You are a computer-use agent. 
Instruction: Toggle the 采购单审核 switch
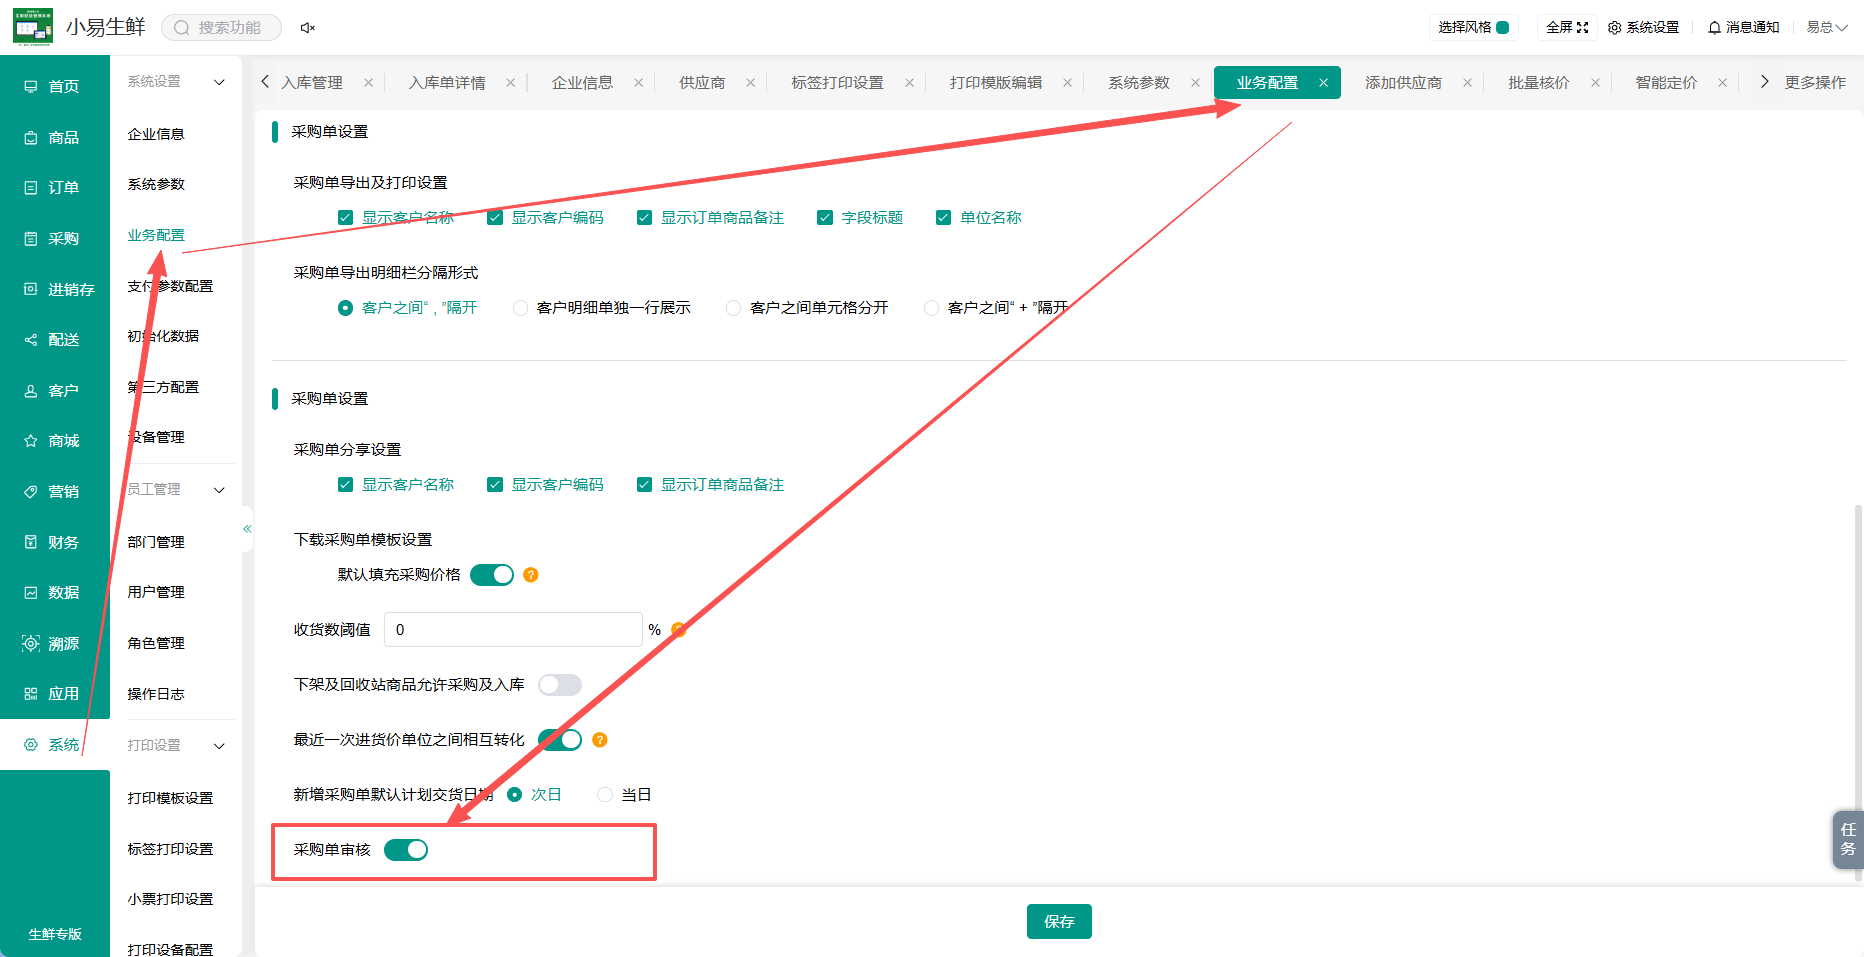[x=406, y=850]
